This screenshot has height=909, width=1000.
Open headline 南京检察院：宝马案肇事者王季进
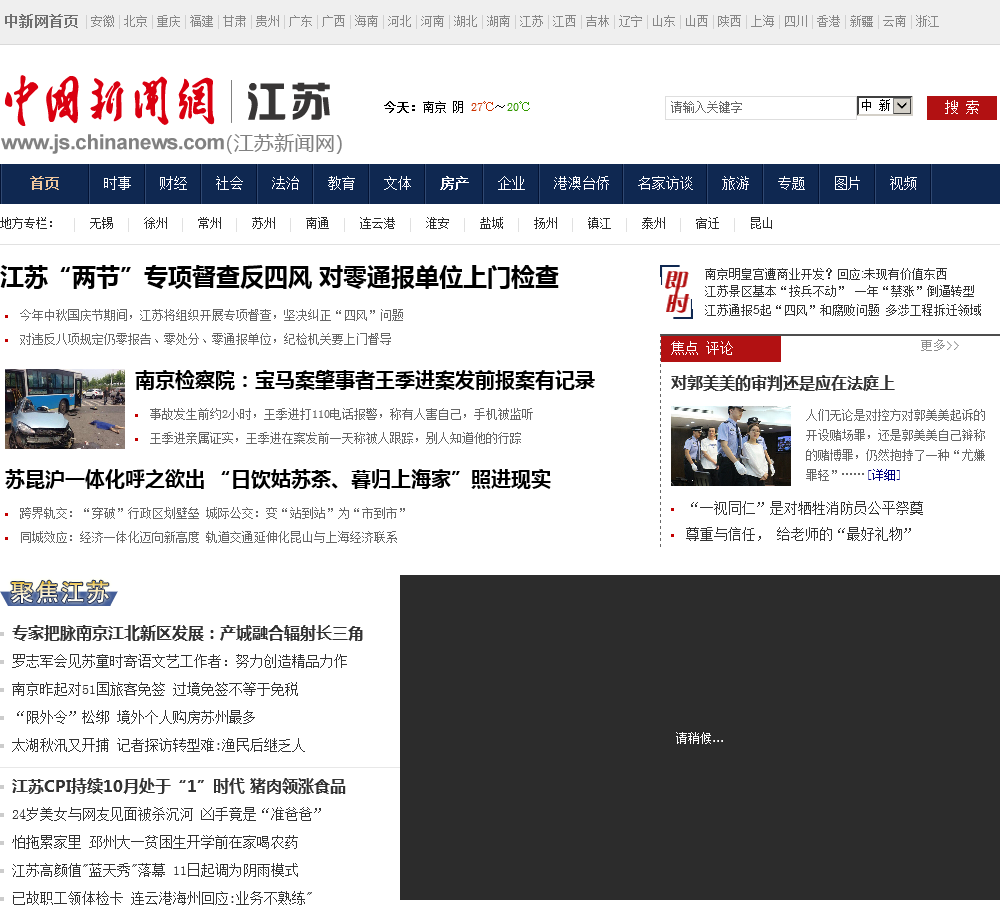coord(365,381)
